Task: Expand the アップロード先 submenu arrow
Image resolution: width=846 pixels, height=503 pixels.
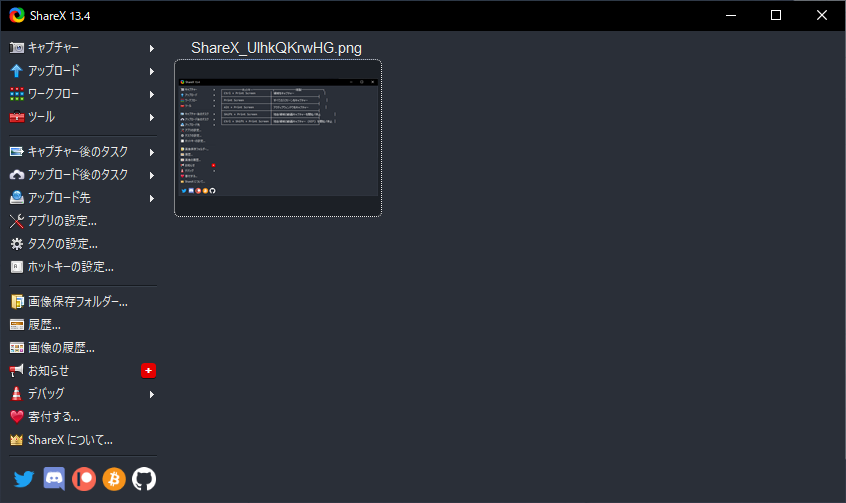Action: pos(152,199)
